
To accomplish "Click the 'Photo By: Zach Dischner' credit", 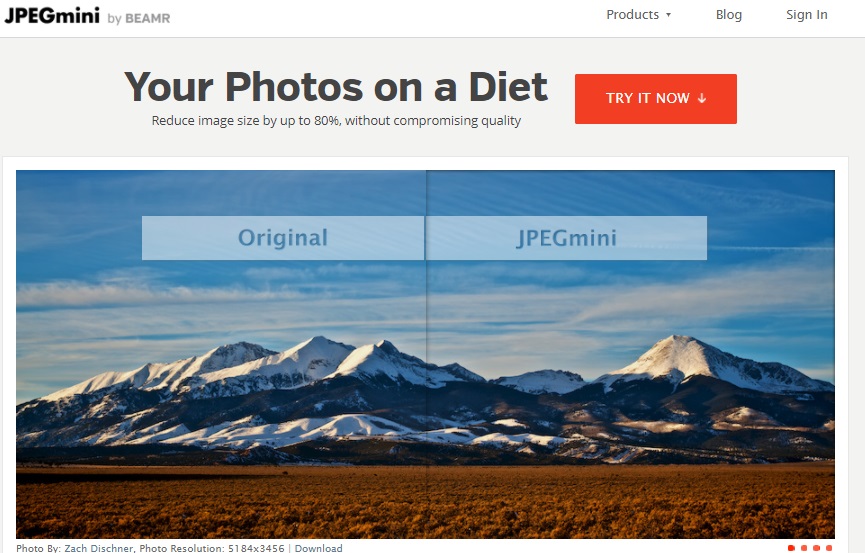I will [74, 548].
